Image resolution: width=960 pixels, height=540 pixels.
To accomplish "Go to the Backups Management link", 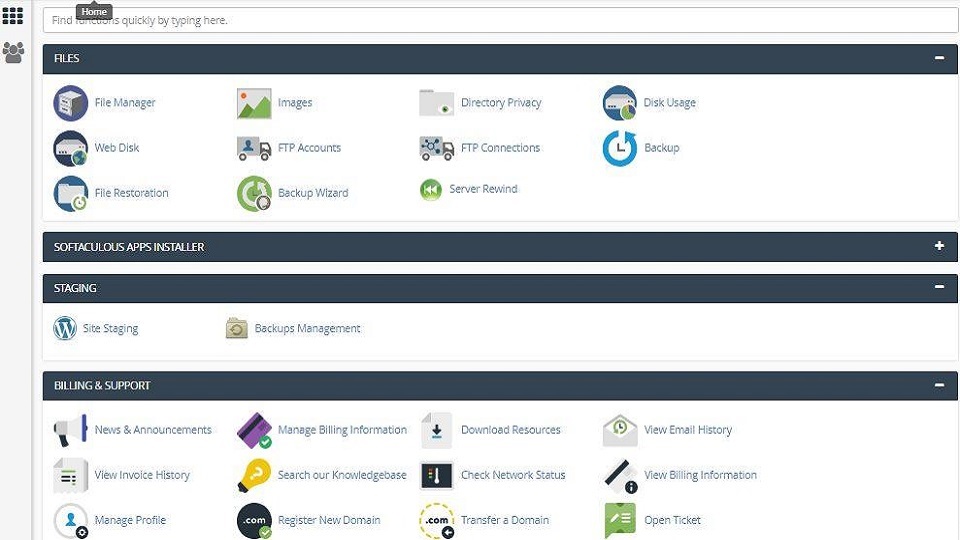I will pos(307,329).
